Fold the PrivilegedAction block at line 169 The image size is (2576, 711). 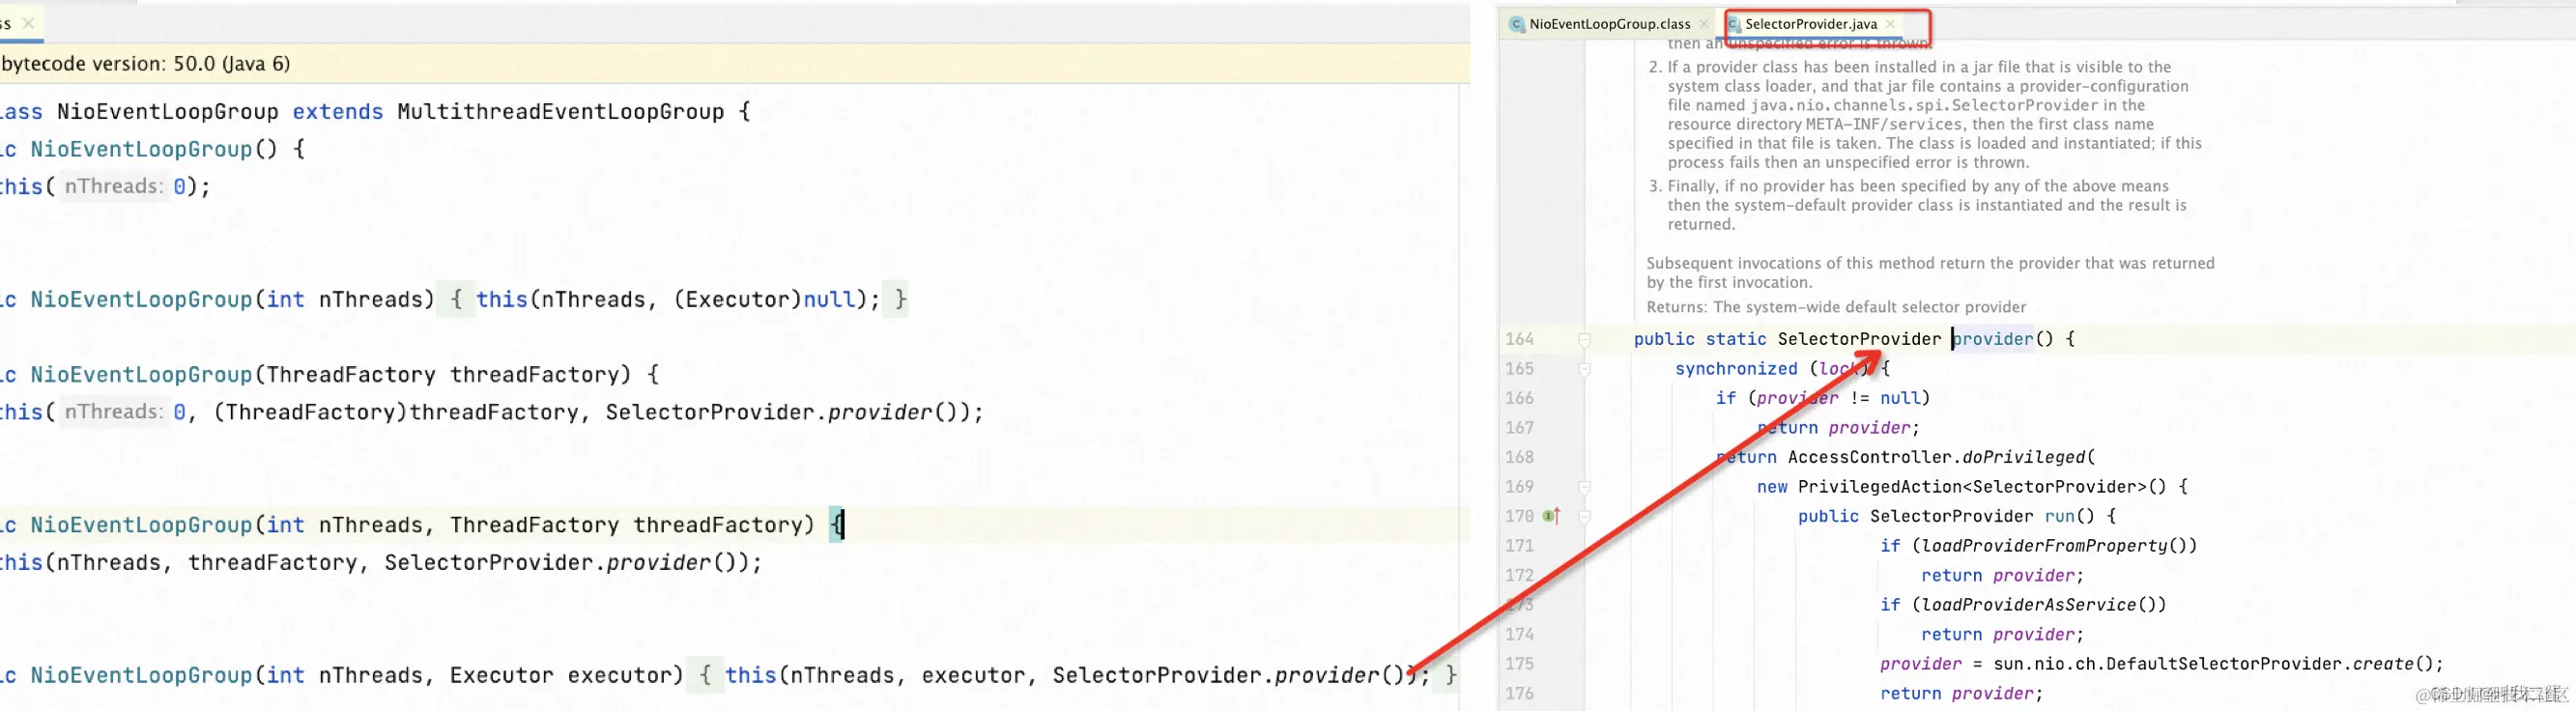(x=1584, y=487)
